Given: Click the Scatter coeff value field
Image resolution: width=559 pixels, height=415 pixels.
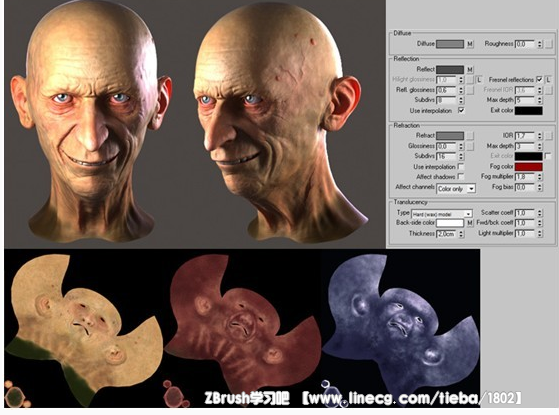Looking at the screenshot, I should tap(525, 213).
